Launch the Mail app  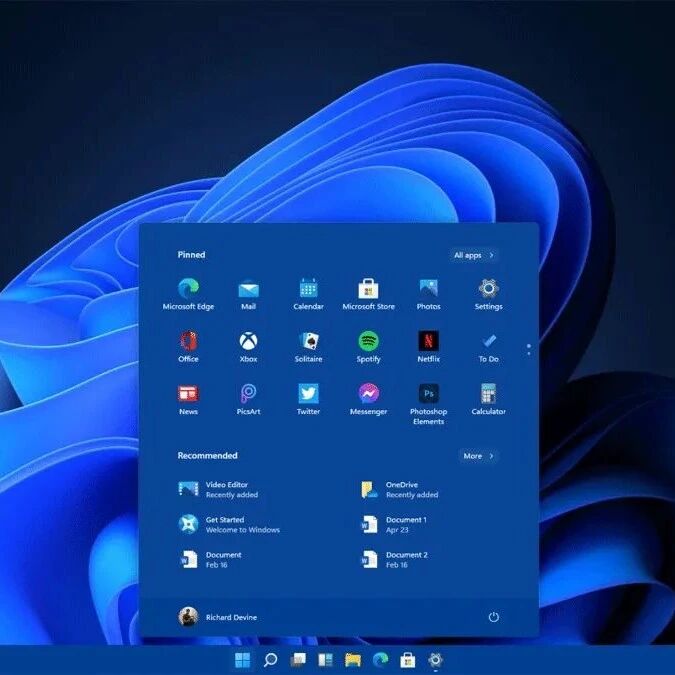tap(248, 294)
